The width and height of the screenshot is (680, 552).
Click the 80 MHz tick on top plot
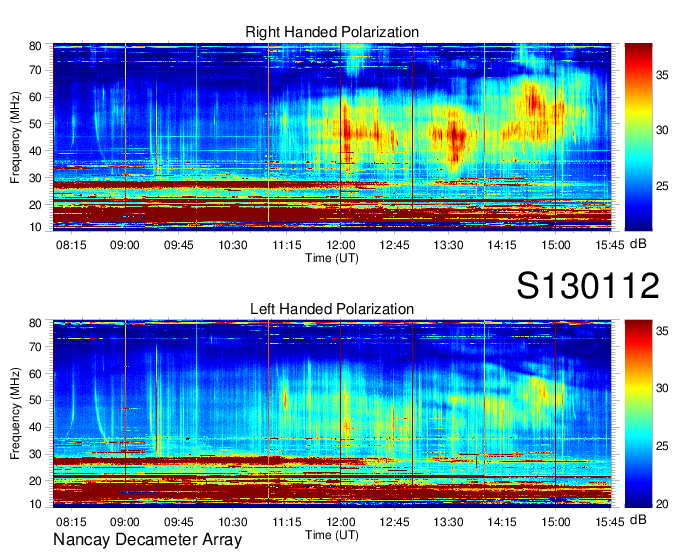(35, 46)
